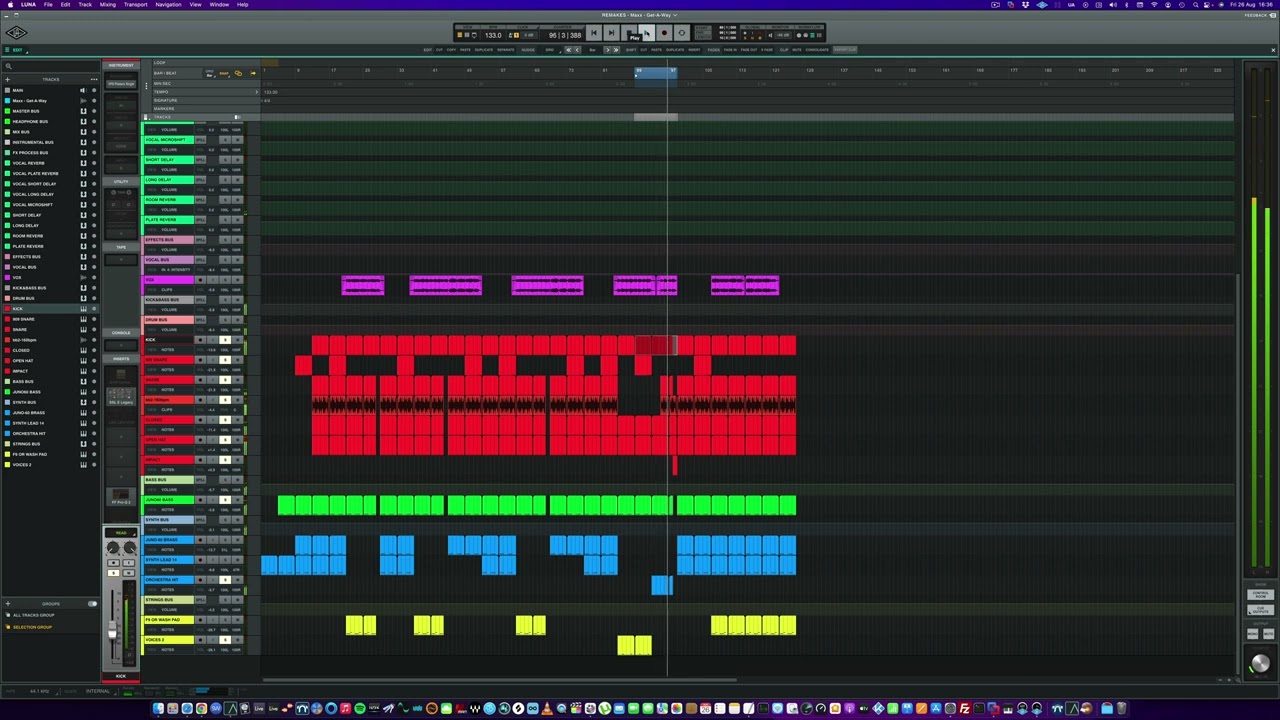1280x720 pixels.
Task: Toggle visibility dot for HEADPHONE BUS
Action: [x=94, y=121]
